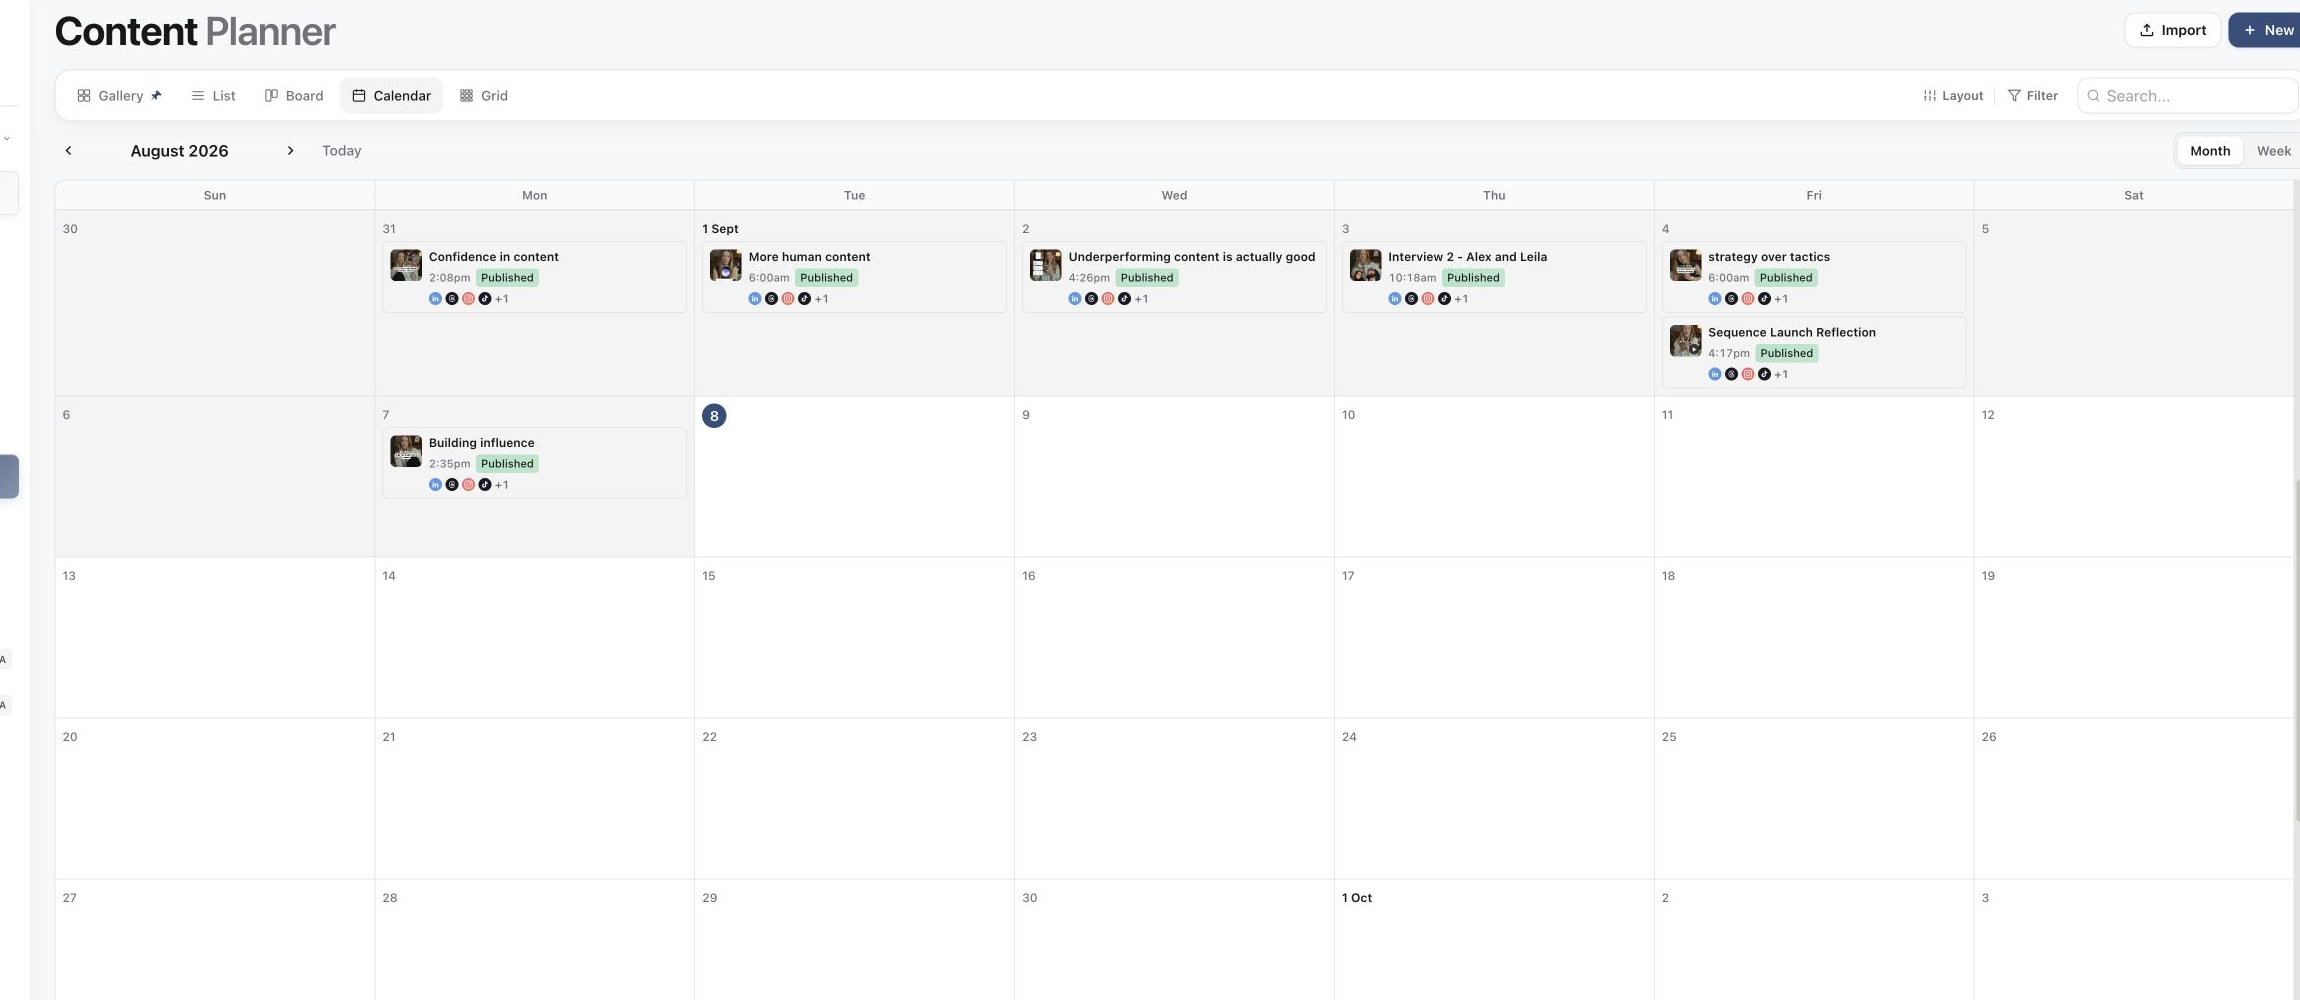The width and height of the screenshot is (2300, 1000).
Task: Click LinkedIn icon on strategy over tactics
Action: point(1715,299)
